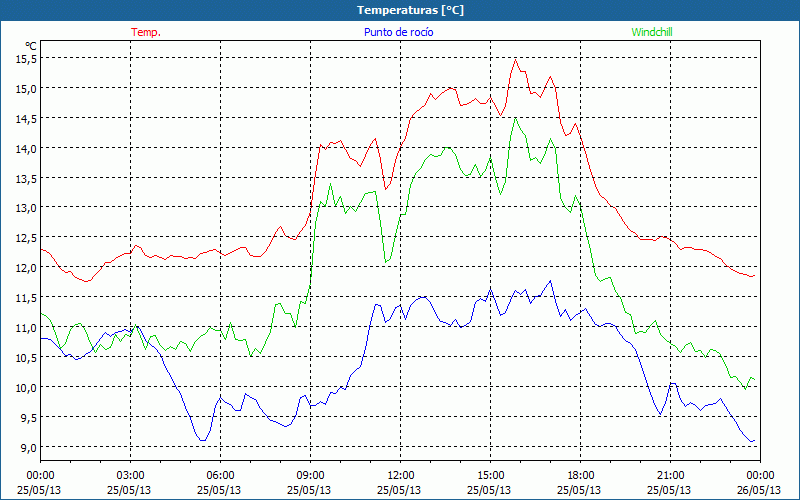Viewport: 800px width, 500px height.
Task: Click the green windchill peak near 16:00
Action: coord(515,119)
